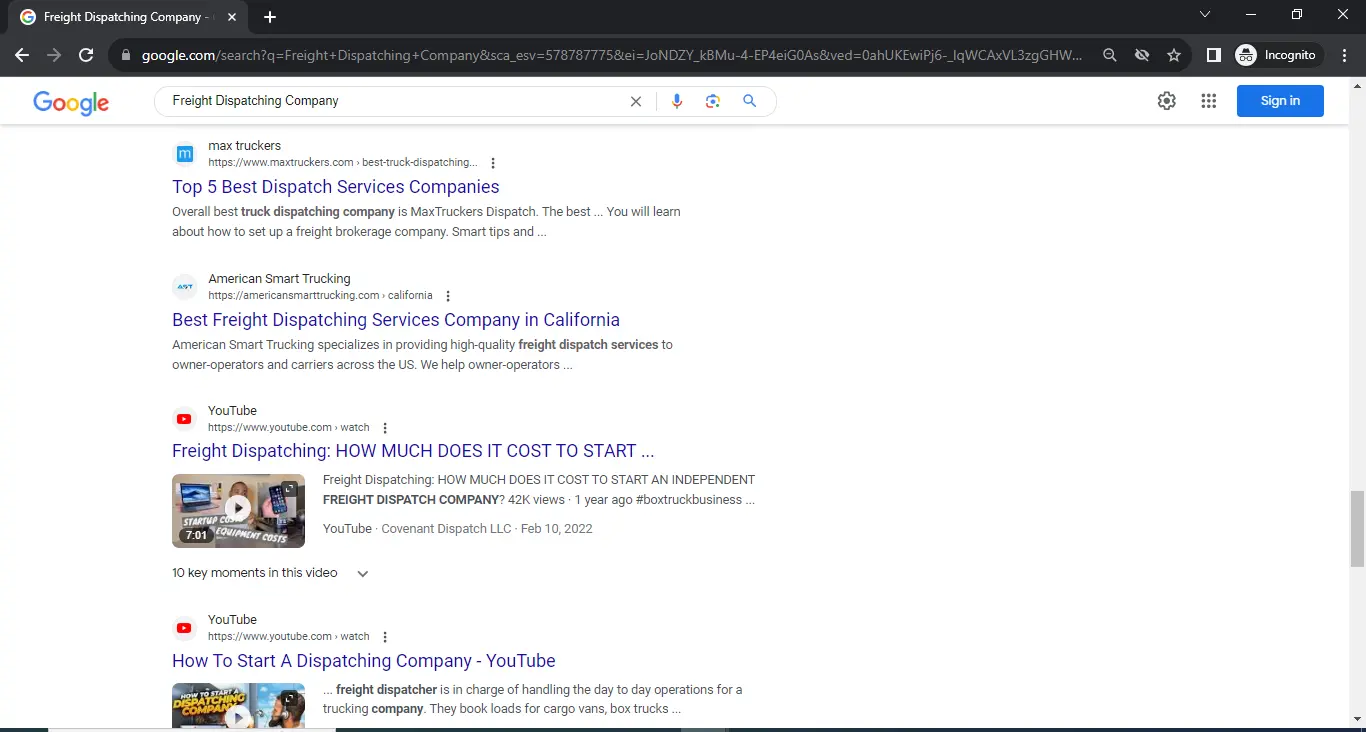This screenshot has height=732, width=1366.
Task: Click the Sign in button
Action: pyautogui.click(x=1279, y=101)
